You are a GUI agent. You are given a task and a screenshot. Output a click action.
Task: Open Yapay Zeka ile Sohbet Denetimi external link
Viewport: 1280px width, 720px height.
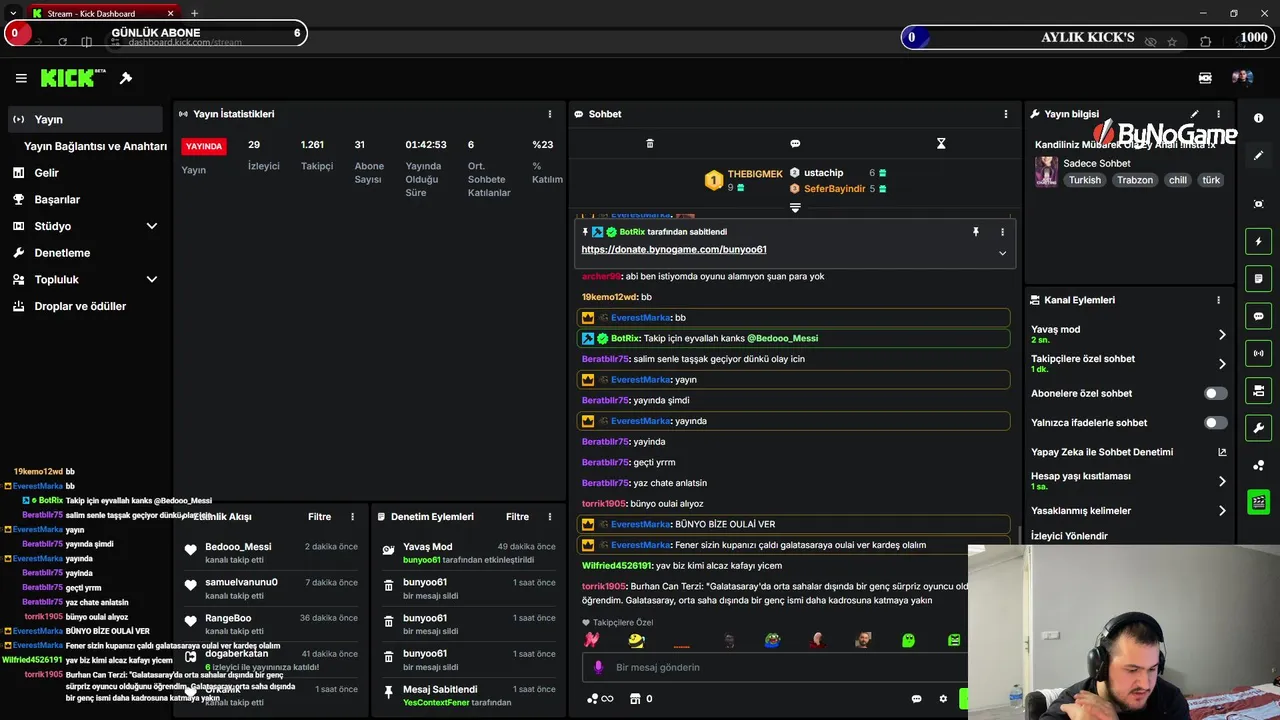pyautogui.click(x=1222, y=452)
